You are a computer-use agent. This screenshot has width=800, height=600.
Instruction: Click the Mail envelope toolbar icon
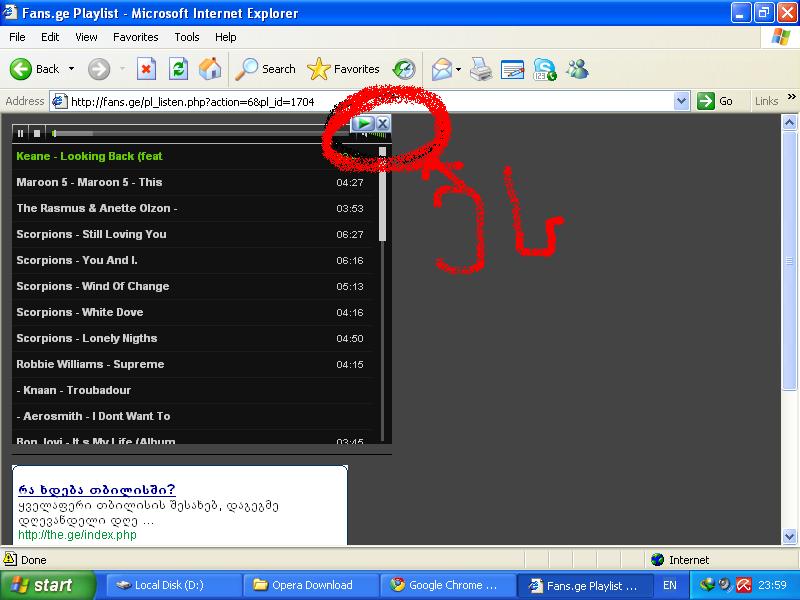click(442, 69)
